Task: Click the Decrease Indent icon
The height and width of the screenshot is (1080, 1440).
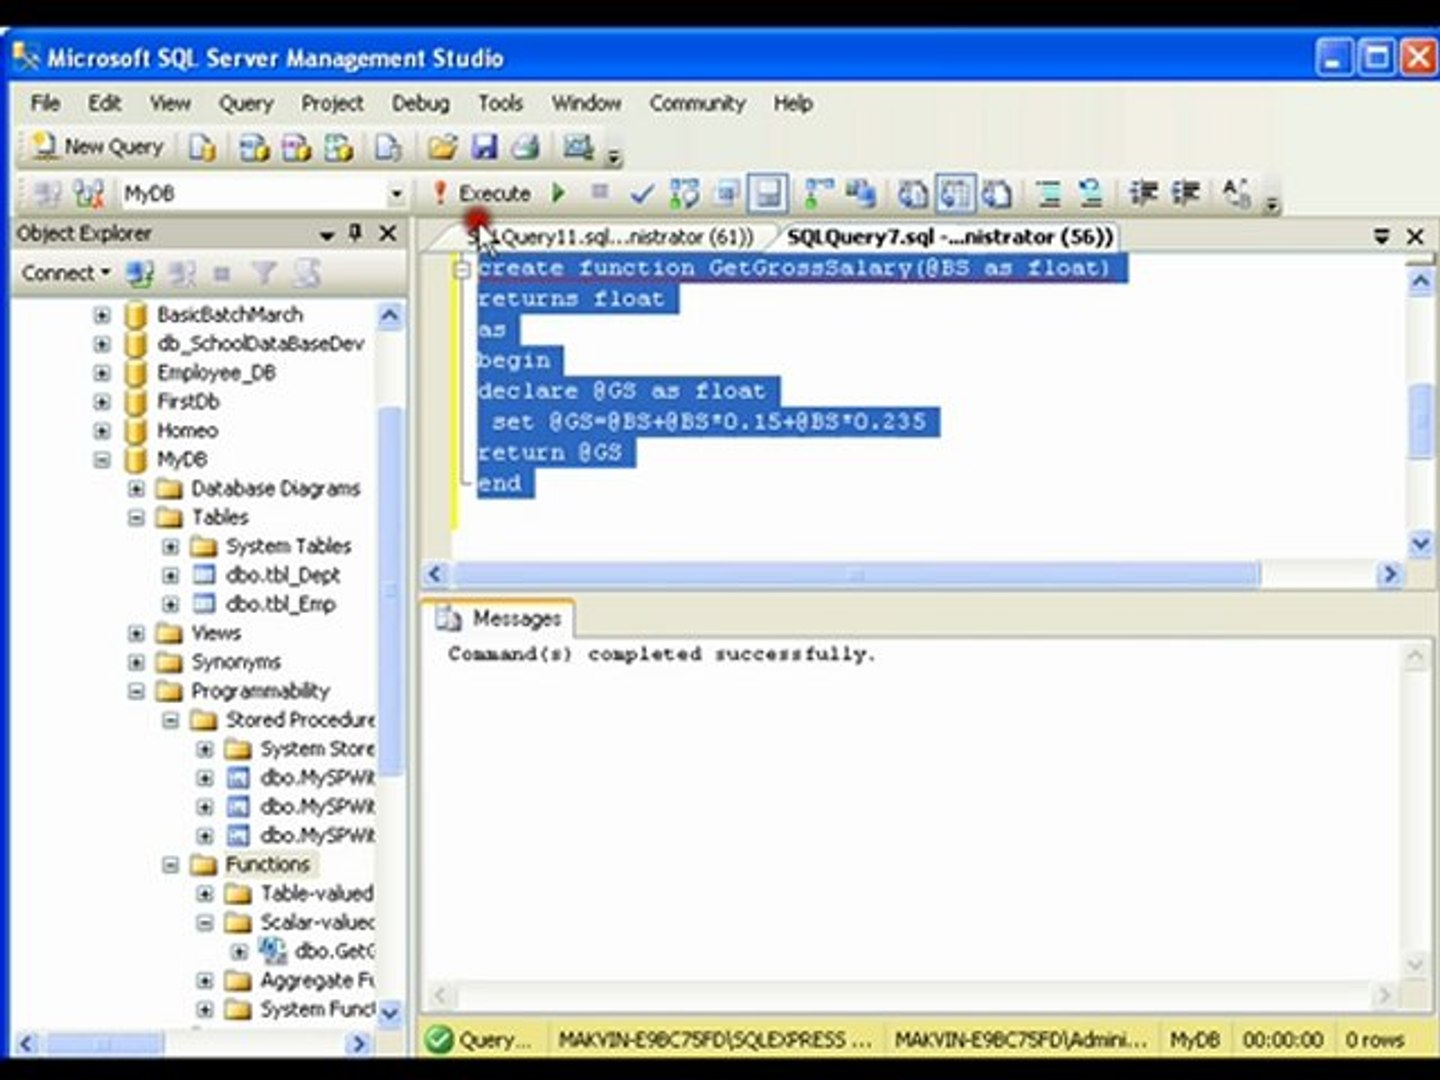Action: [1143, 193]
